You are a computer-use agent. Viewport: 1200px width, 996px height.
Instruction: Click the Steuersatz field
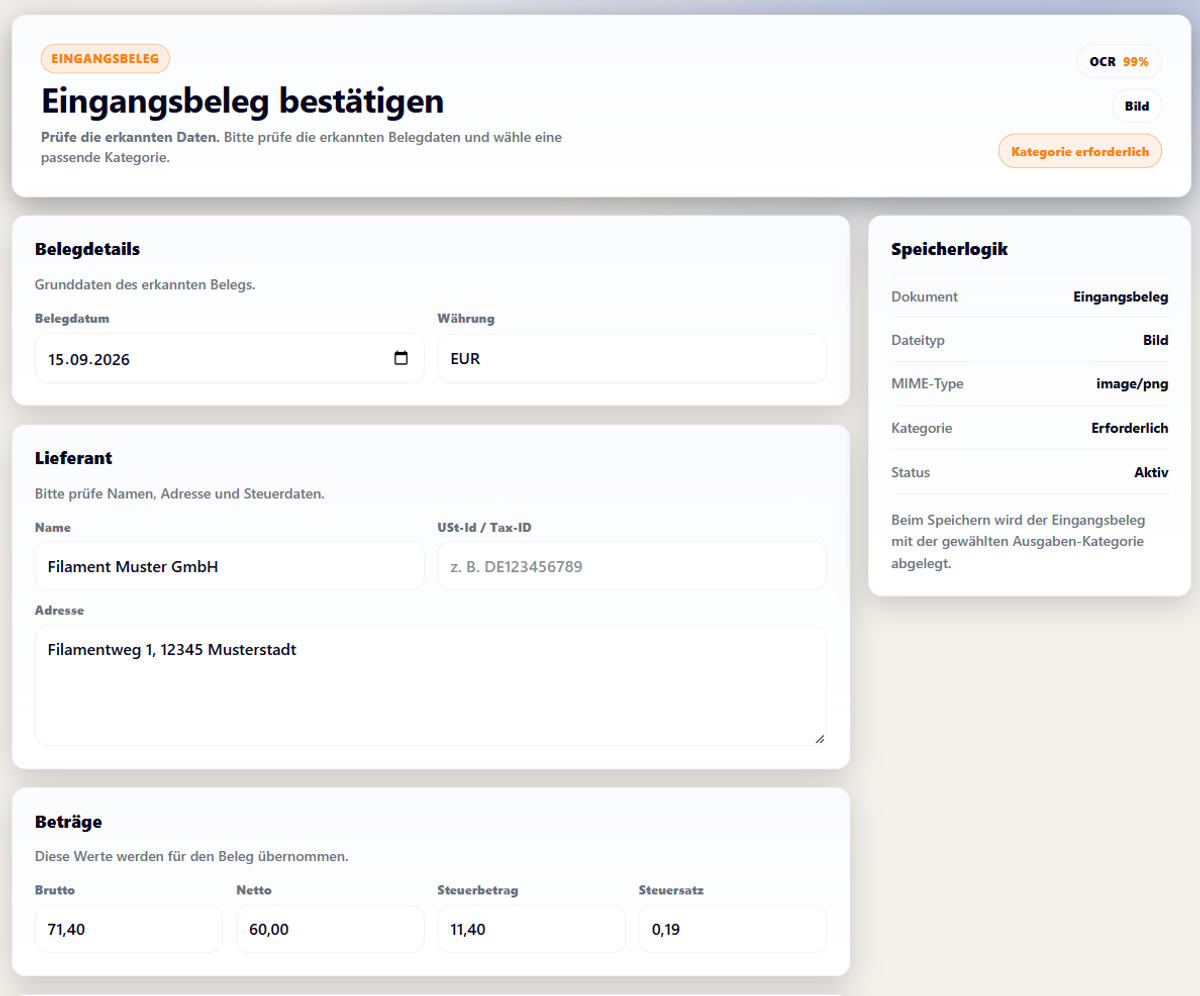tap(733, 929)
